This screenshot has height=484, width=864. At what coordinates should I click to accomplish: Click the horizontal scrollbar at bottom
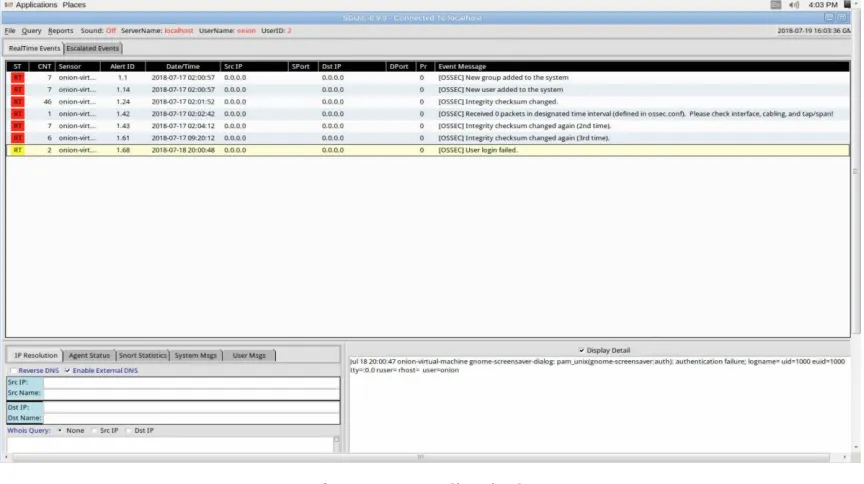[421, 458]
